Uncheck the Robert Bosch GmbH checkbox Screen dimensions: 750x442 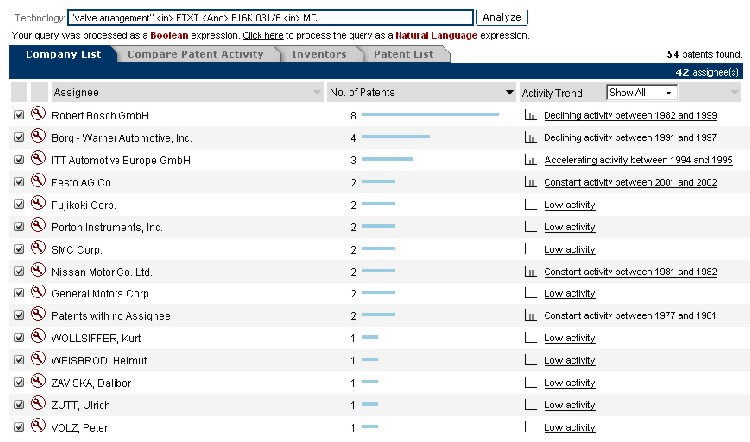[19, 115]
